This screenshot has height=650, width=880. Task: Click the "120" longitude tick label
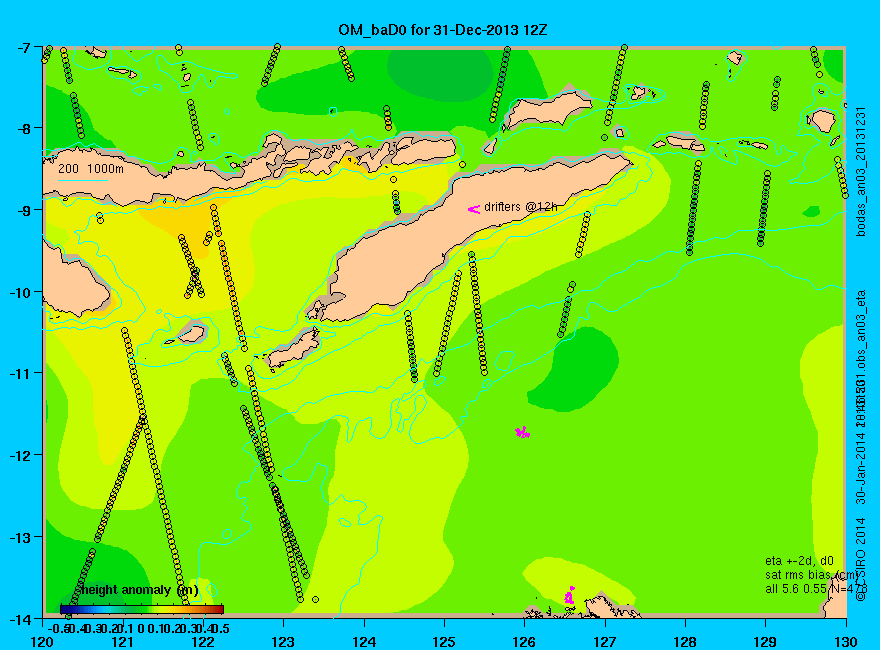click(43, 641)
